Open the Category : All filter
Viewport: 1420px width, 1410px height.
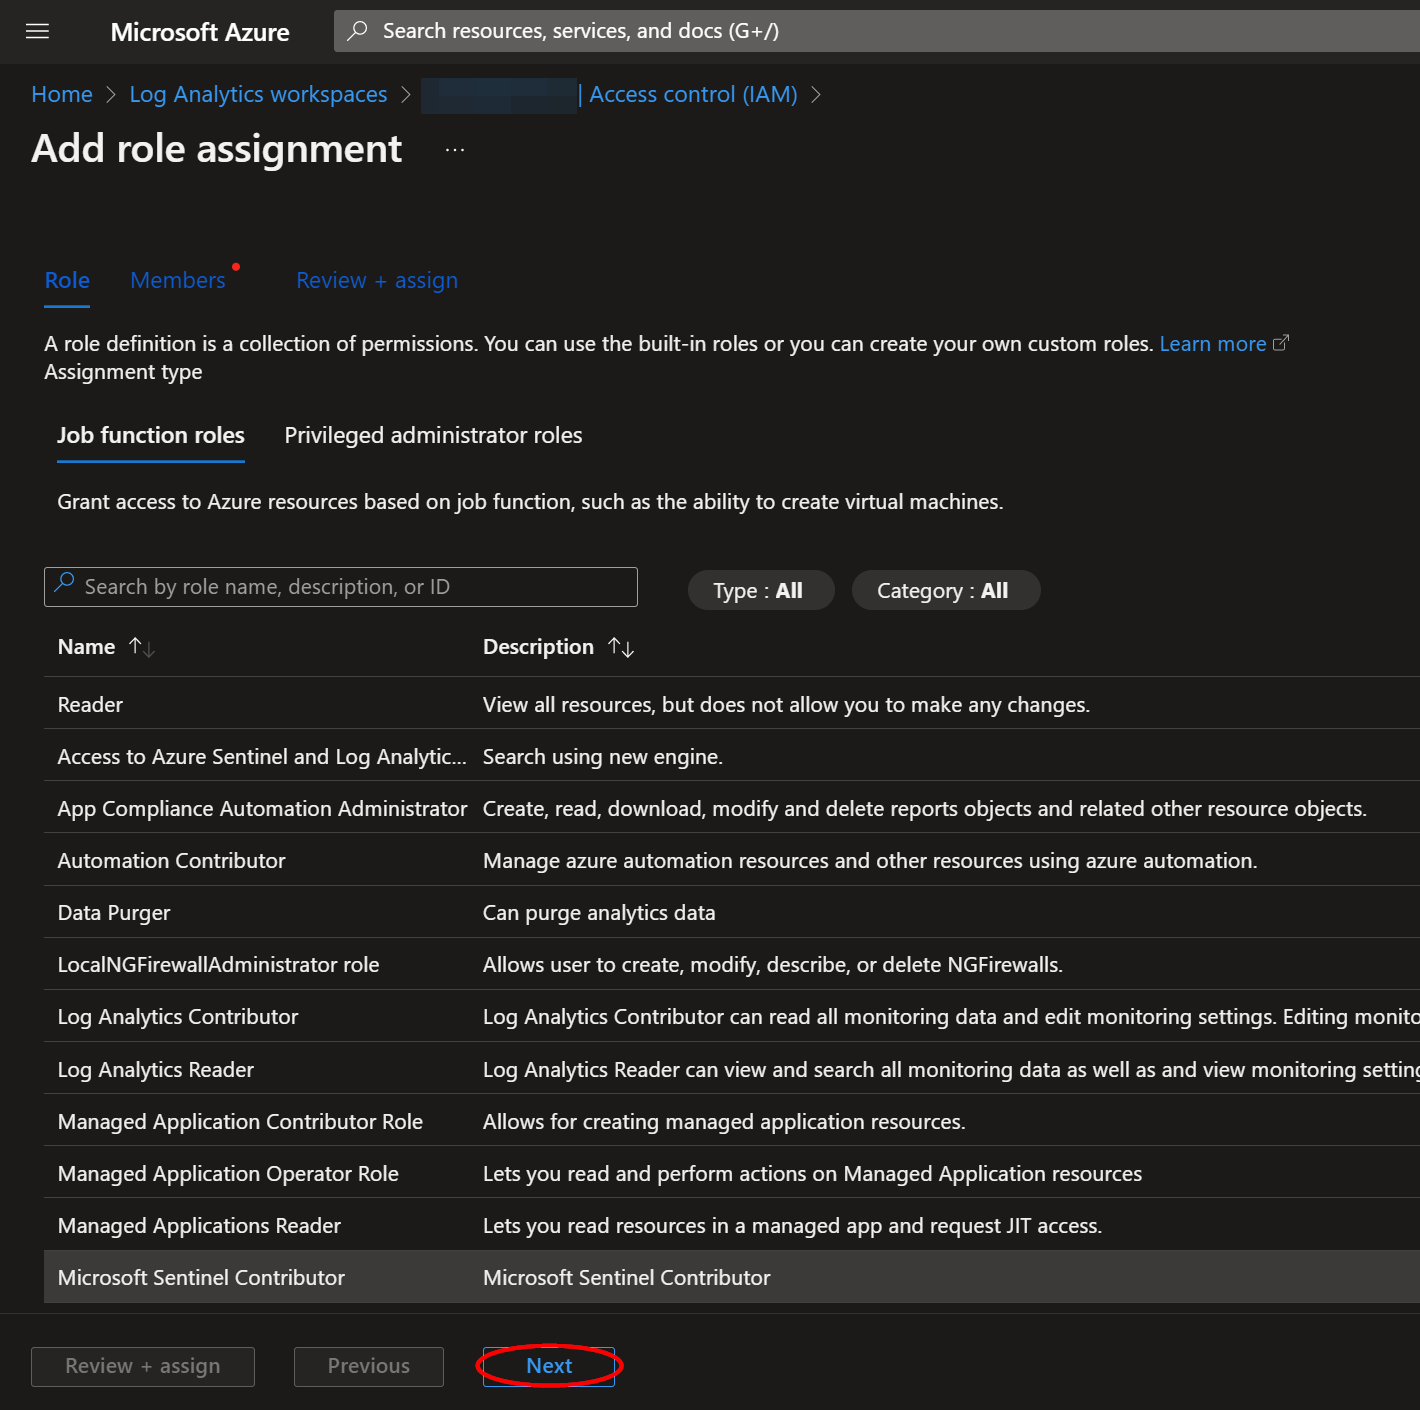tap(945, 590)
